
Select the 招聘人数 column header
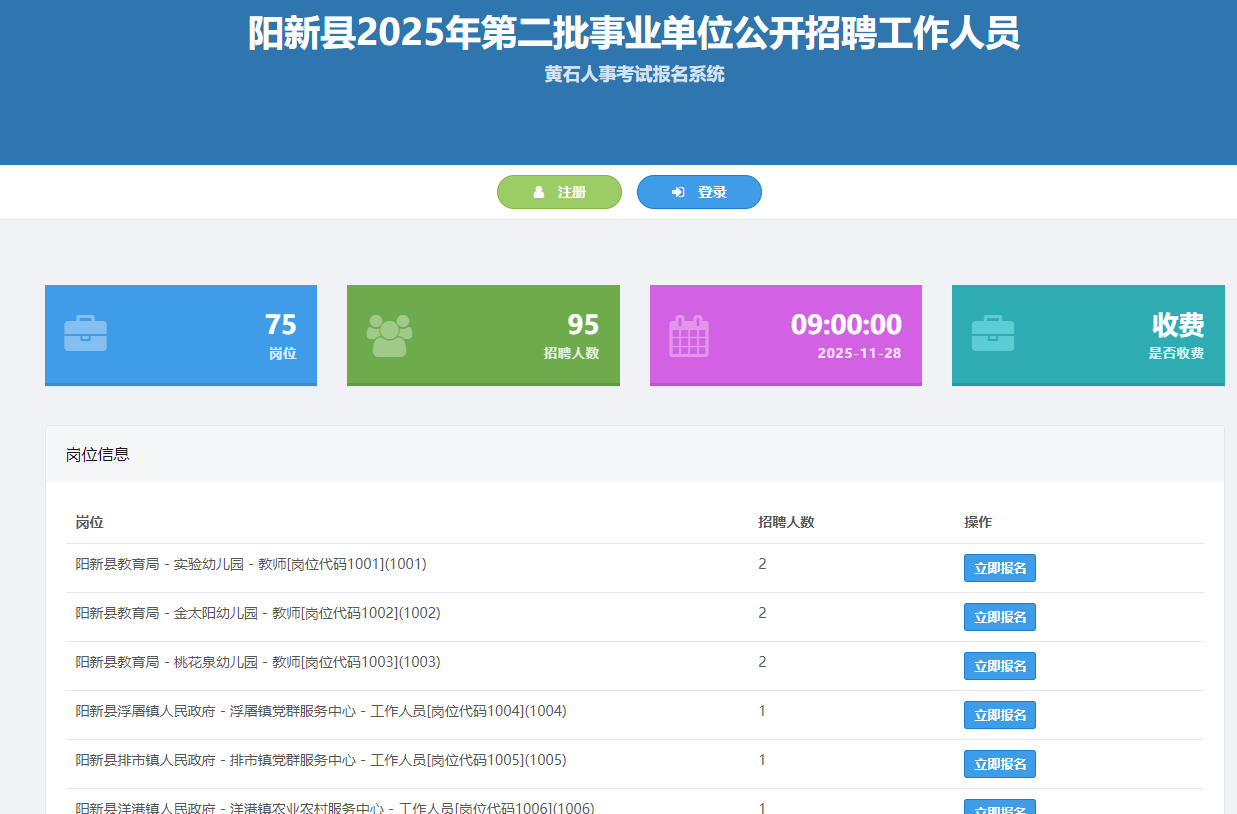click(x=785, y=522)
